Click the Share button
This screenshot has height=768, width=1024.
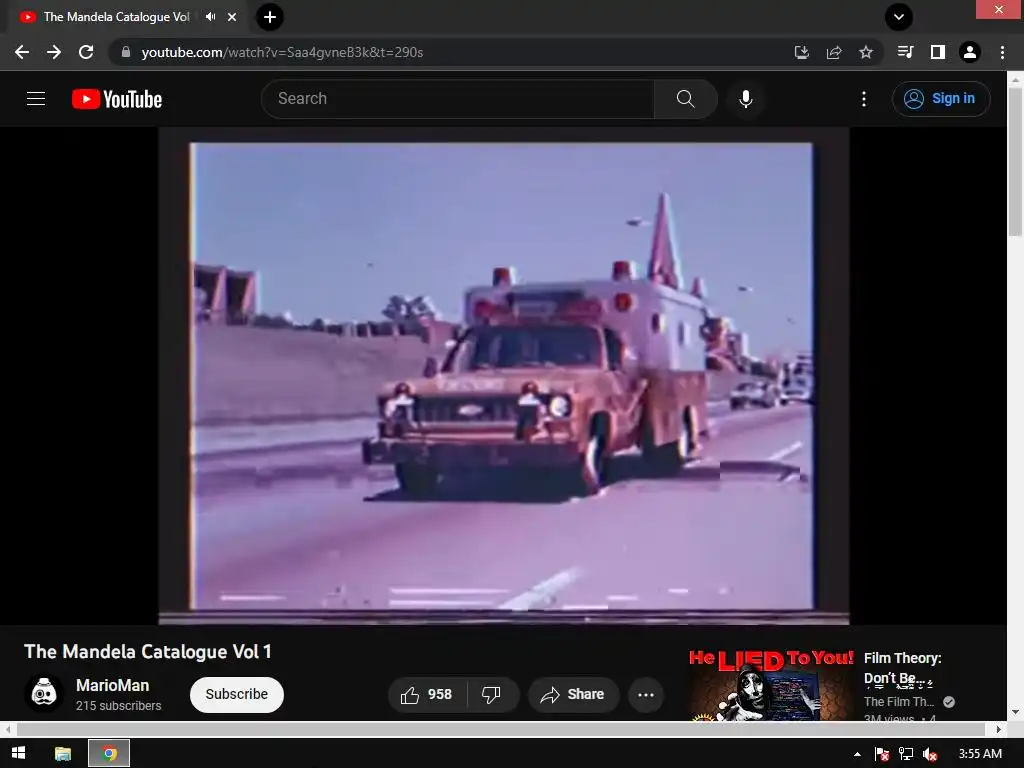click(573, 694)
